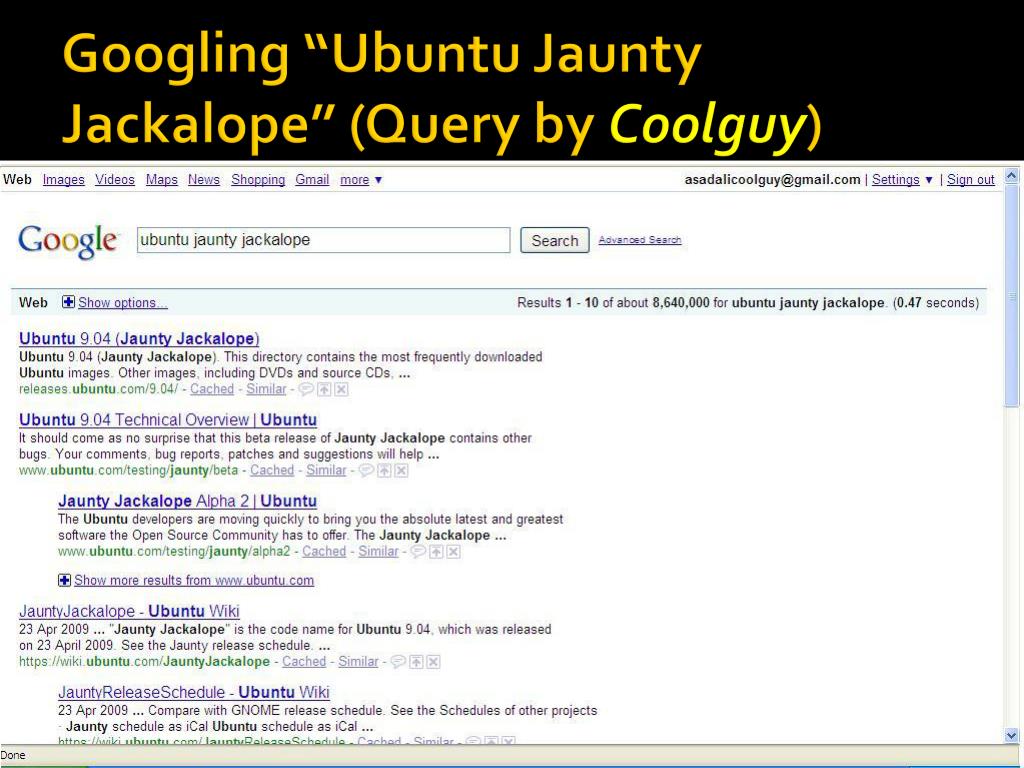
Task: Open Settings link
Action: coord(895,180)
